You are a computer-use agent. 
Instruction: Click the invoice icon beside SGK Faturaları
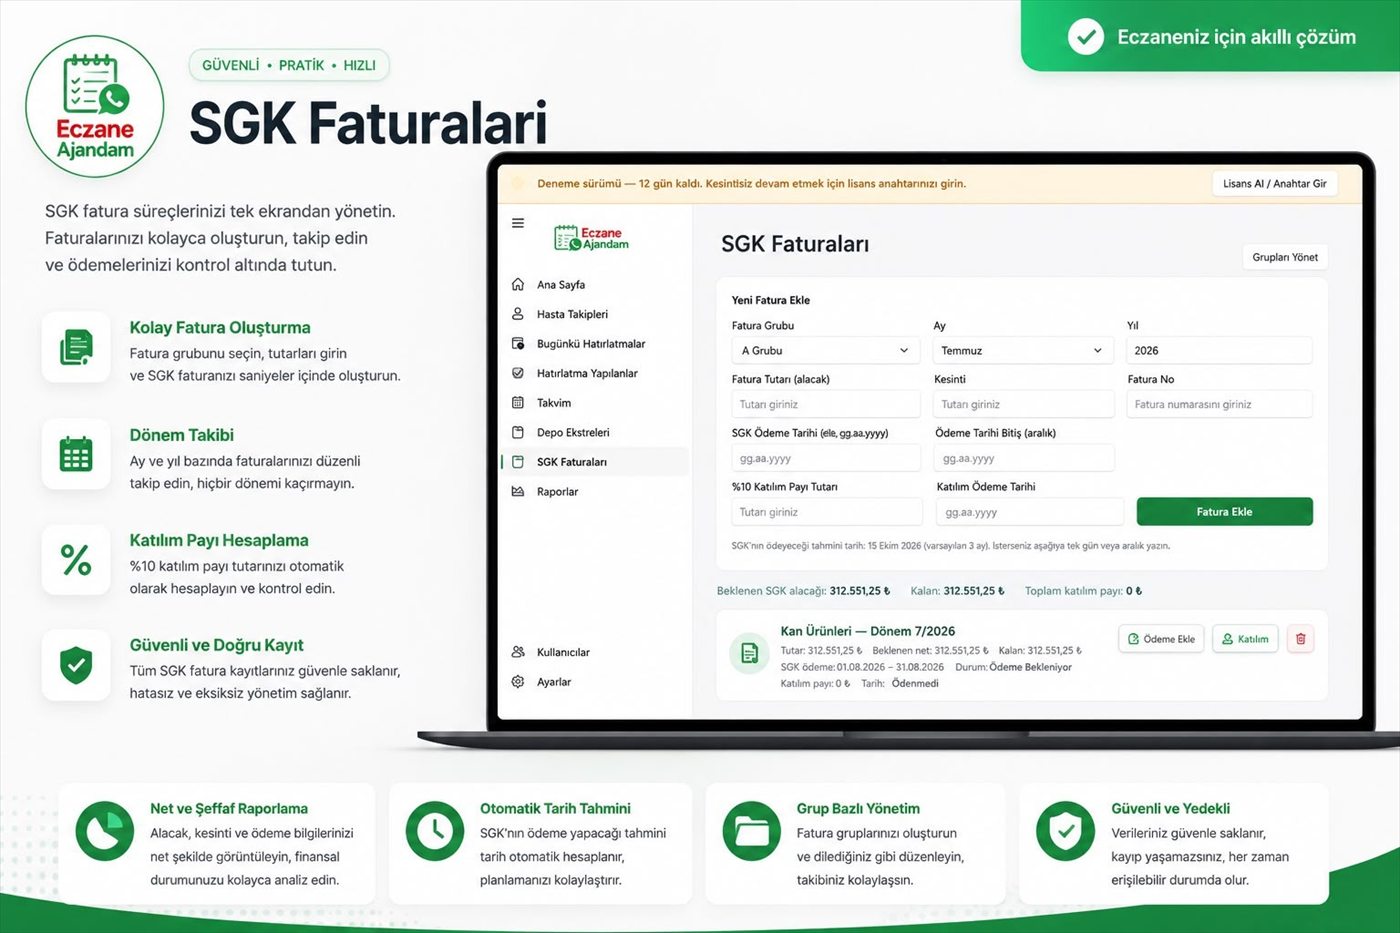point(518,462)
